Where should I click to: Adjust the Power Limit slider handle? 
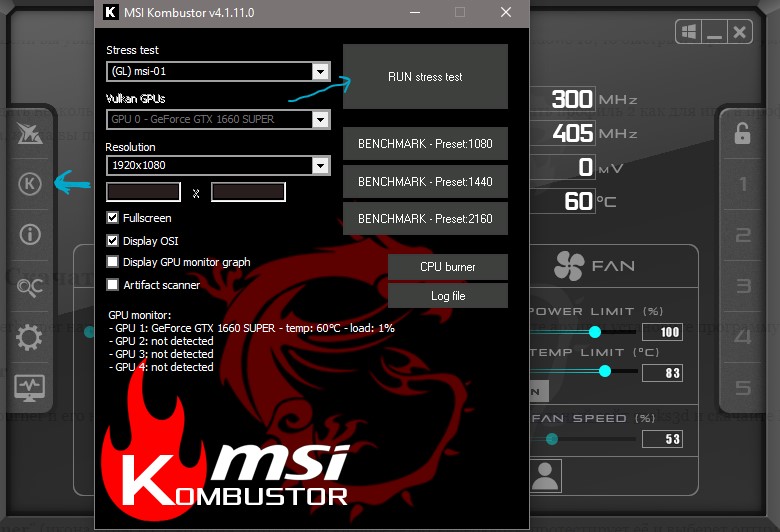[x=594, y=332]
